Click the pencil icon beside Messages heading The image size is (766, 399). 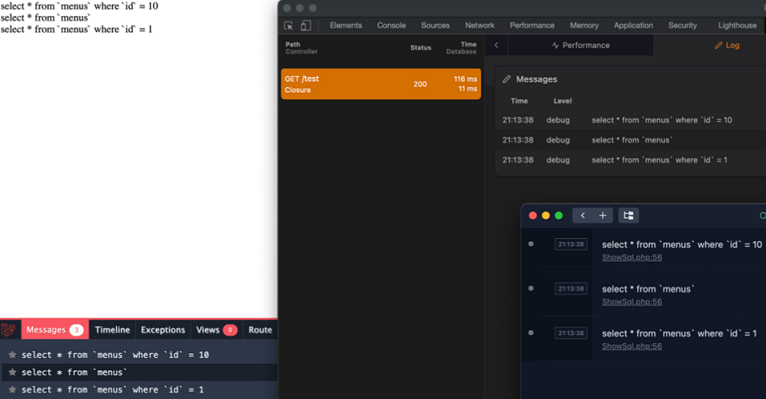[x=507, y=79]
